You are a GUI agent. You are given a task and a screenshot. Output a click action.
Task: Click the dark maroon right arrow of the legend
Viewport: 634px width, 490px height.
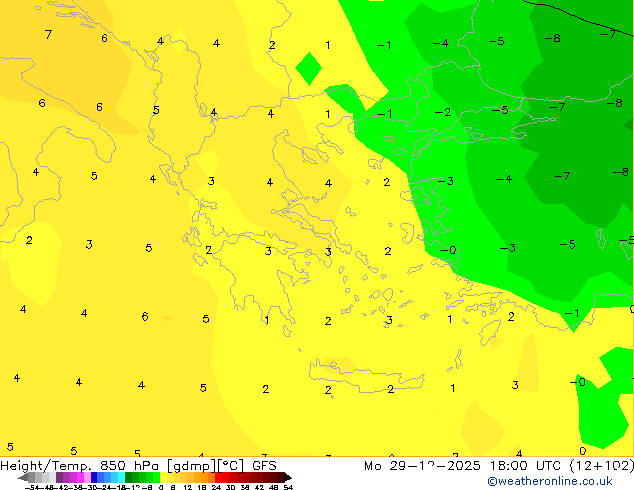tap(288, 477)
